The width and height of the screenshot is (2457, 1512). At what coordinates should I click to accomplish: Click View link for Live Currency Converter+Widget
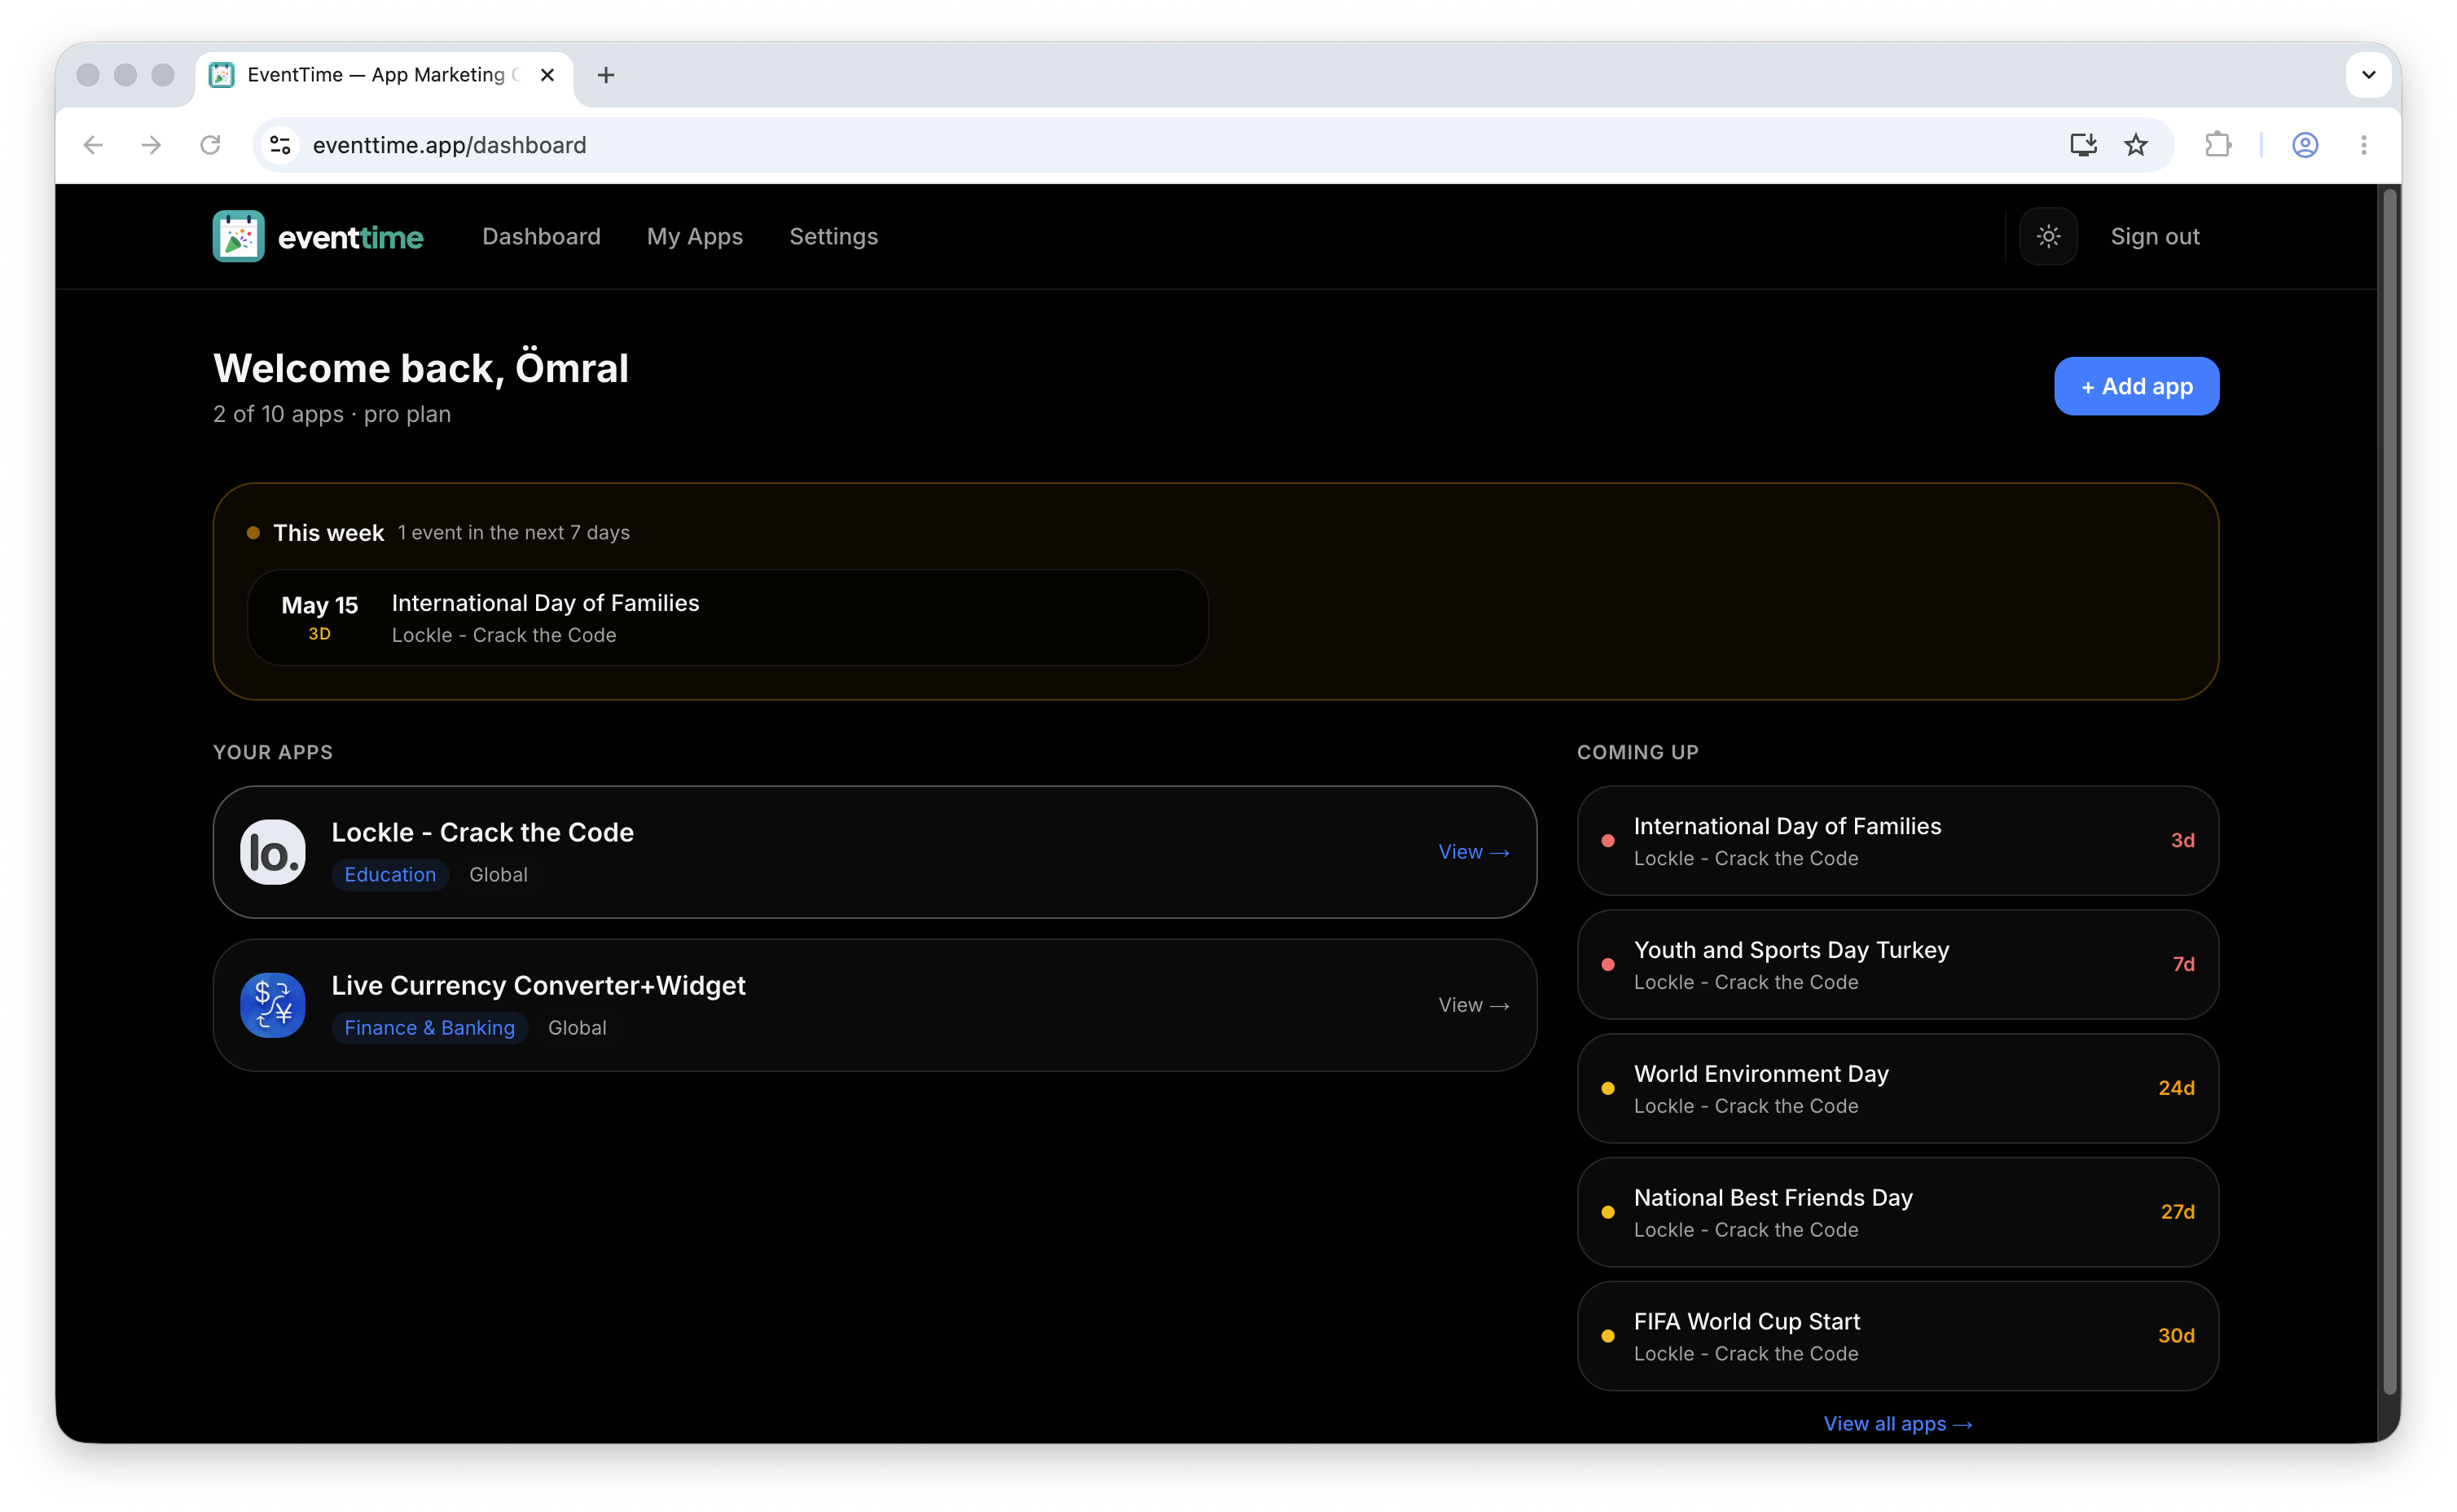click(1473, 1005)
